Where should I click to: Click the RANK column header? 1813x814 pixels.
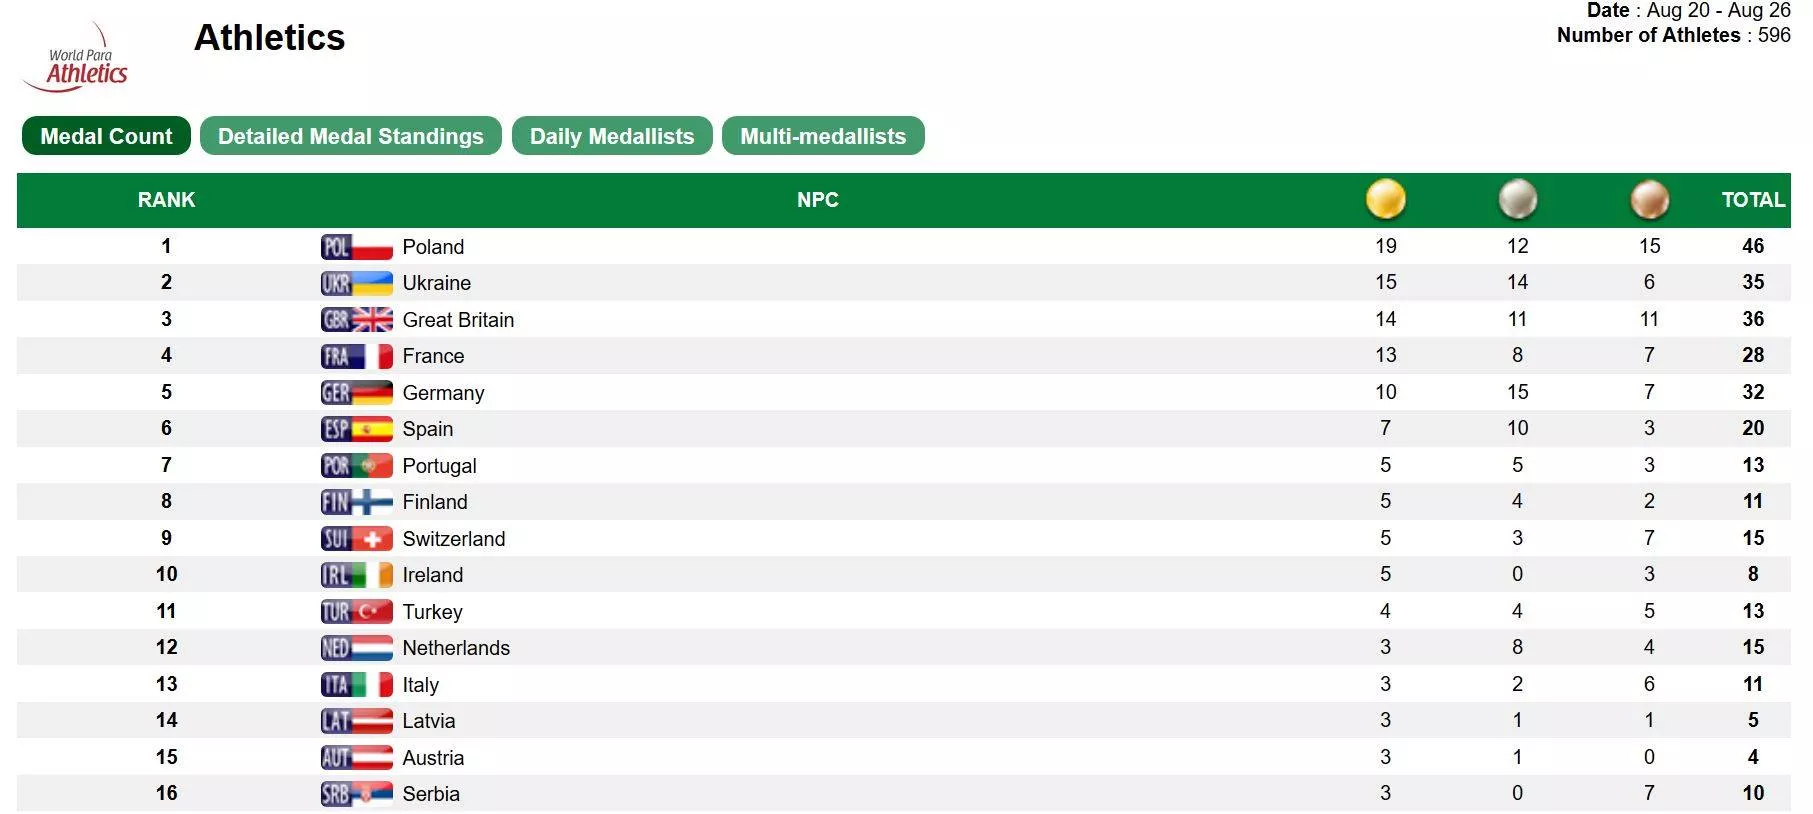coord(166,200)
